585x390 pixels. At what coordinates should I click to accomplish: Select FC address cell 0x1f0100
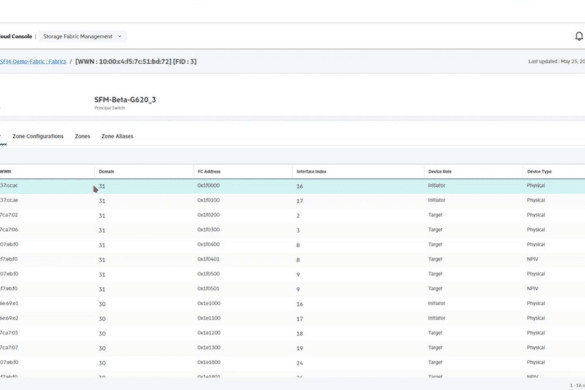tap(209, 200)
